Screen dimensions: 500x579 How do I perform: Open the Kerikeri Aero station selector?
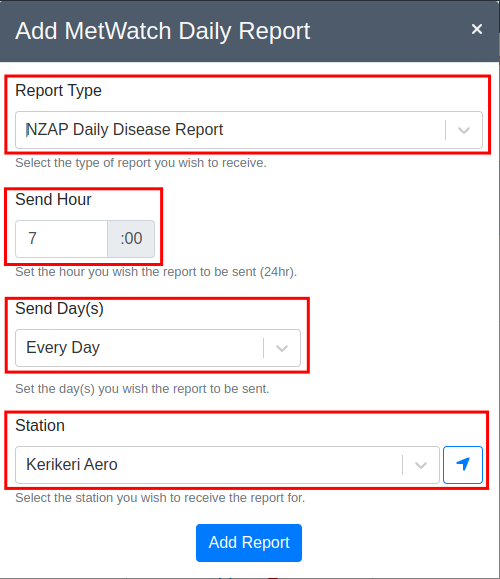[227, 465]
